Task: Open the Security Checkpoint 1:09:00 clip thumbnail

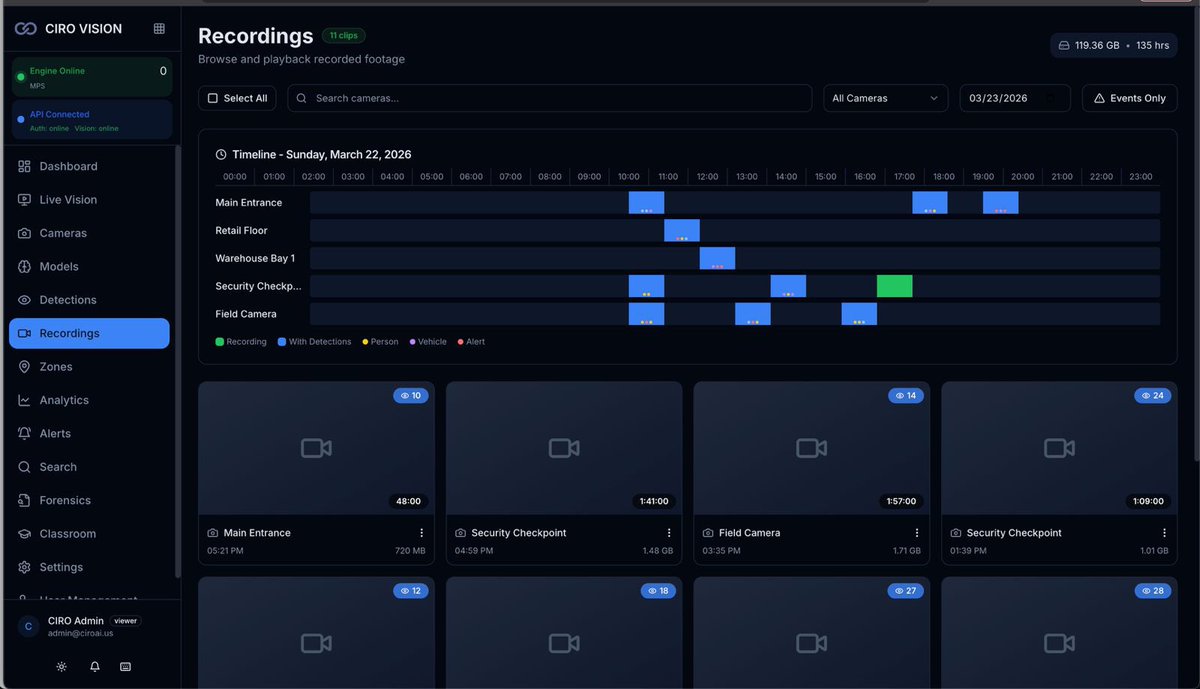Action: 1059,448
